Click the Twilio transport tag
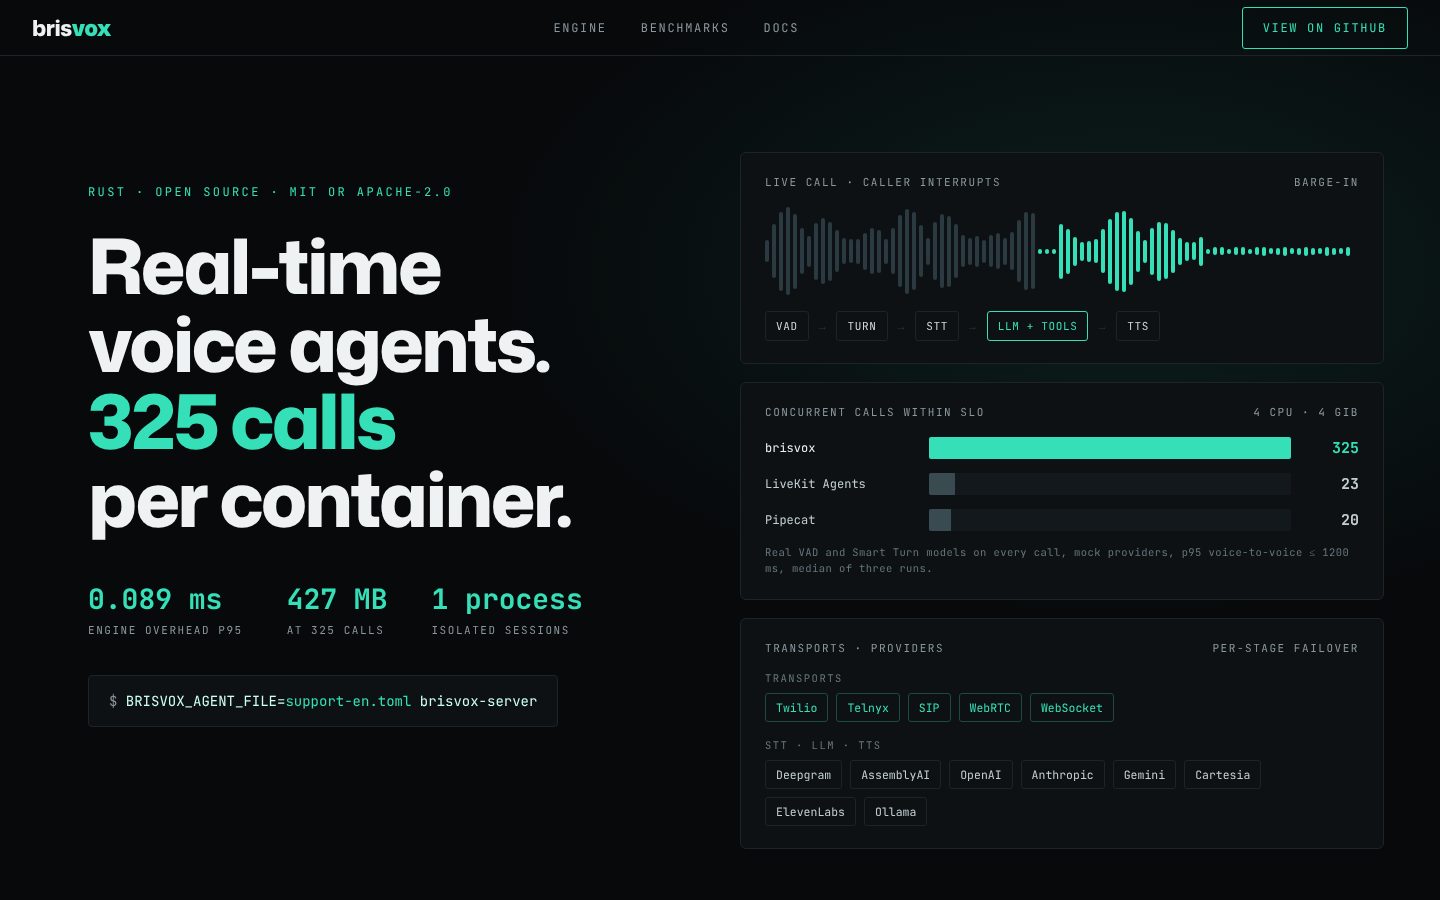 click(x=797, y=708)
